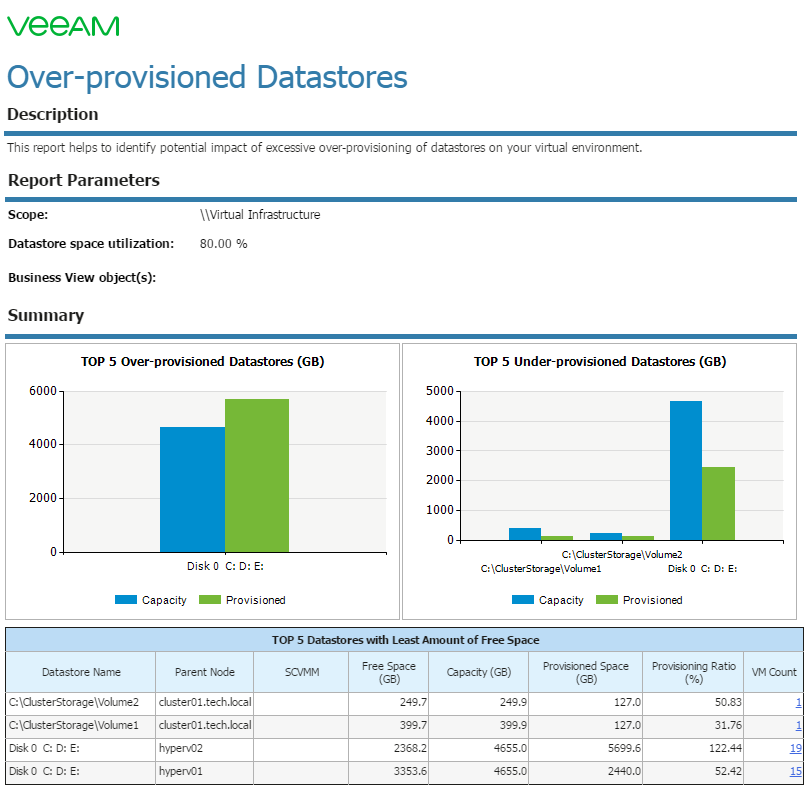Click the "SCVMM" column header
The image size is (809, 788).
(302, 672)
